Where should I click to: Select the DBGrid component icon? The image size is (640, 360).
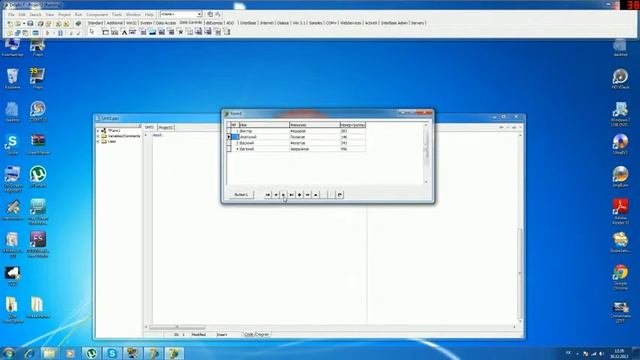(x=106, y=32)
